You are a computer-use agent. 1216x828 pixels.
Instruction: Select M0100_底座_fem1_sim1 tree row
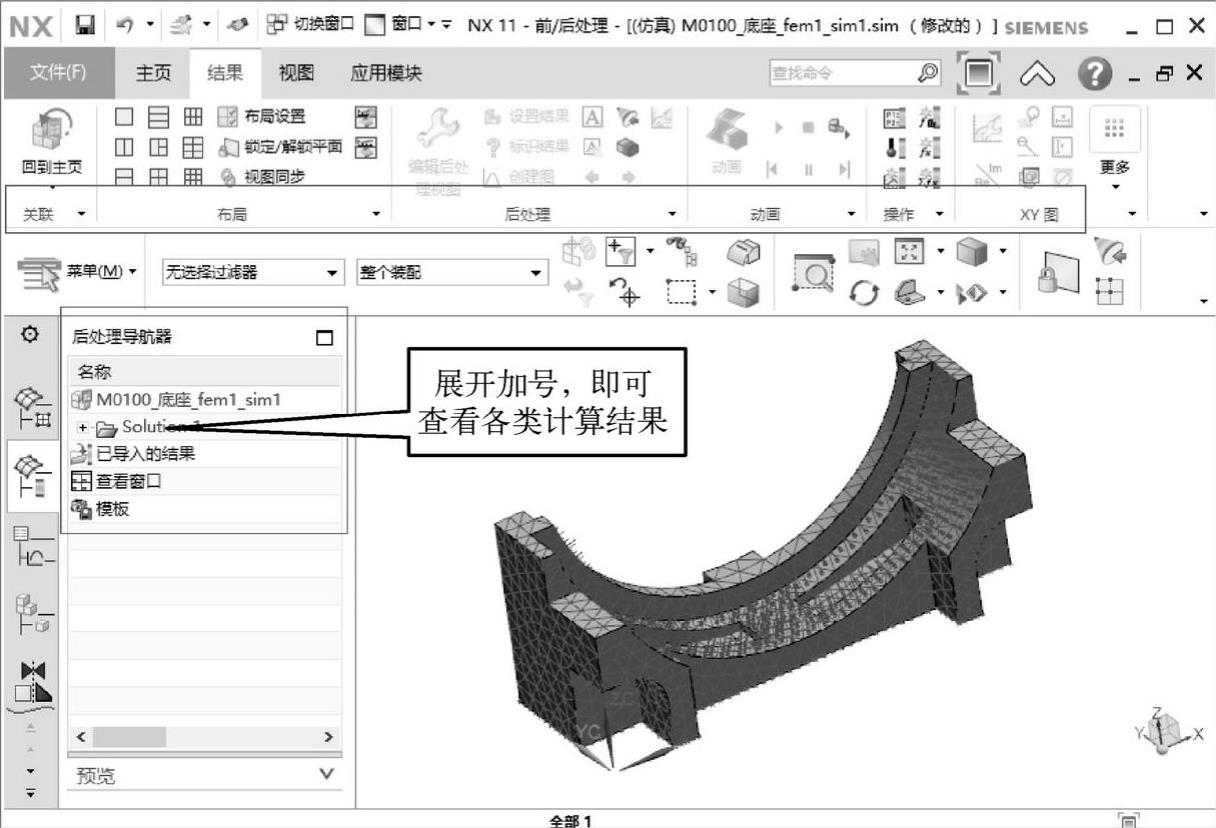(x=205, y=400)
